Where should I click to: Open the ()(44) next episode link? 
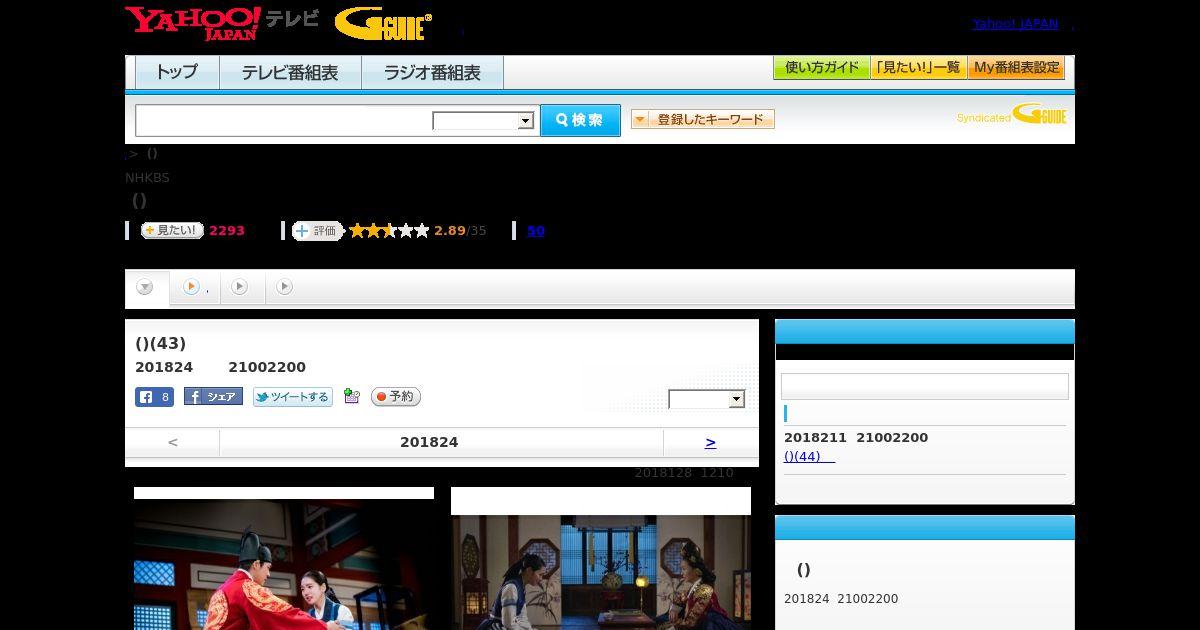809,457
